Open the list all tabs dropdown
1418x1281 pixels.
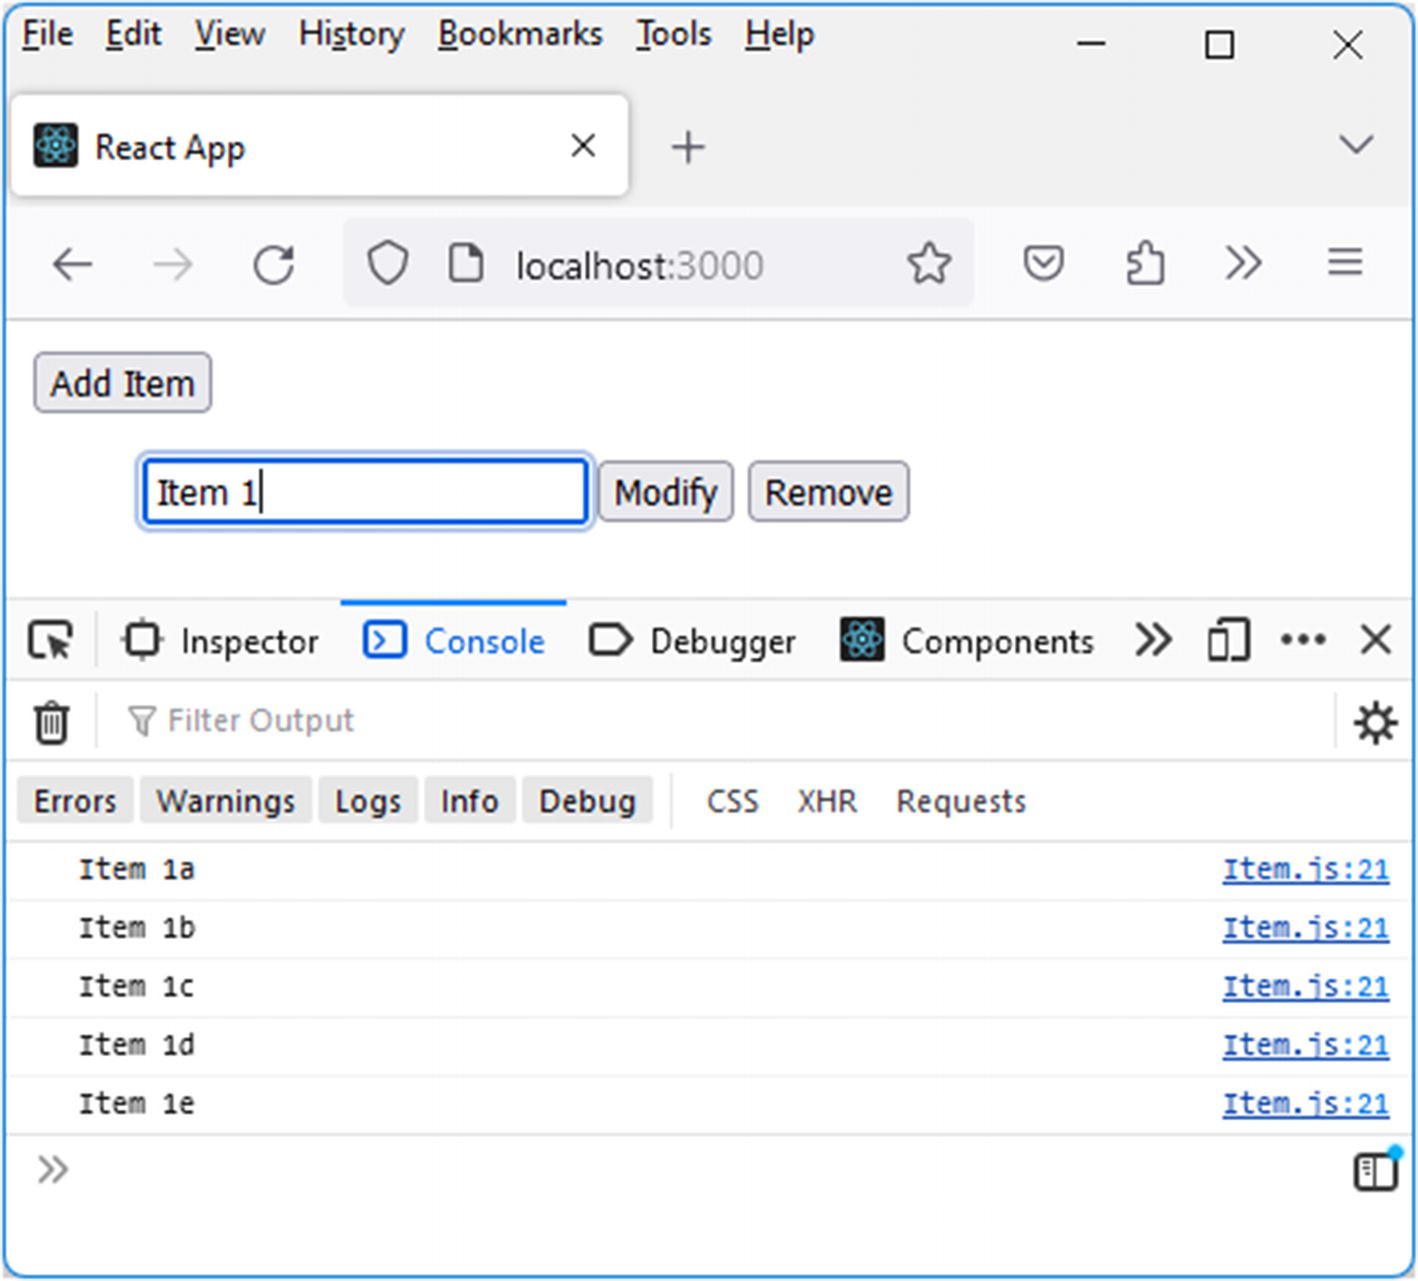coord(1355,145)
